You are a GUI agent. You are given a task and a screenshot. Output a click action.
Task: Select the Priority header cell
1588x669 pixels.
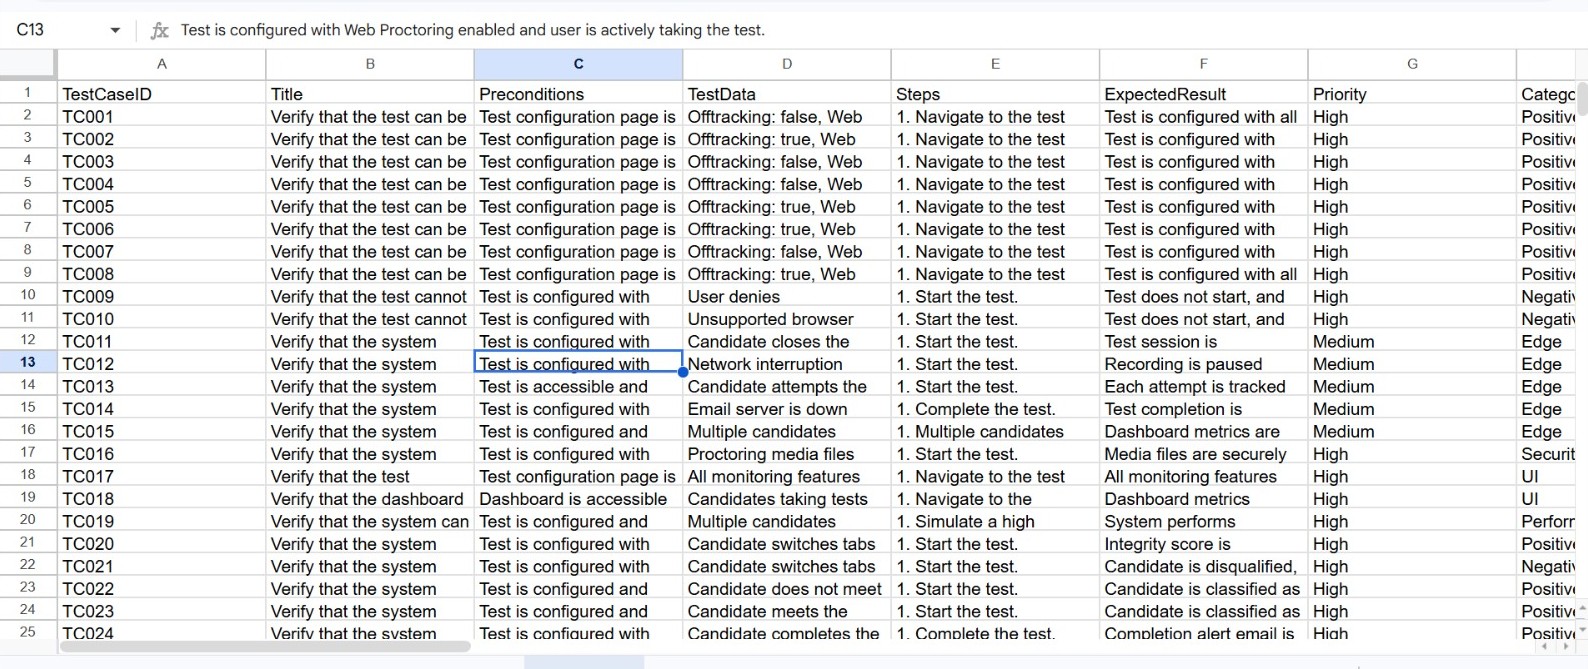pos(1411,94)
